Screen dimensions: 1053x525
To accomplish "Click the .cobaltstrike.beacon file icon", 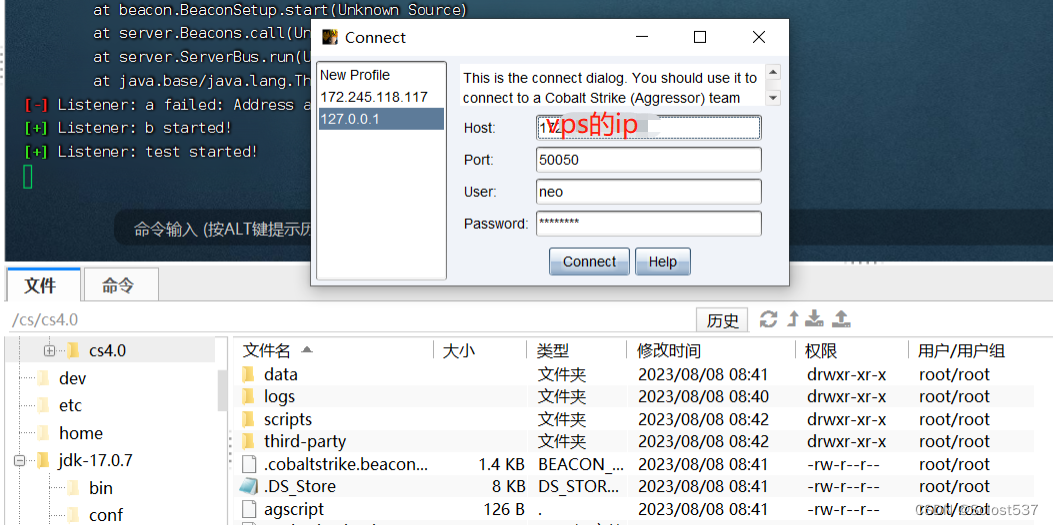I will click(x=248, y=464).
